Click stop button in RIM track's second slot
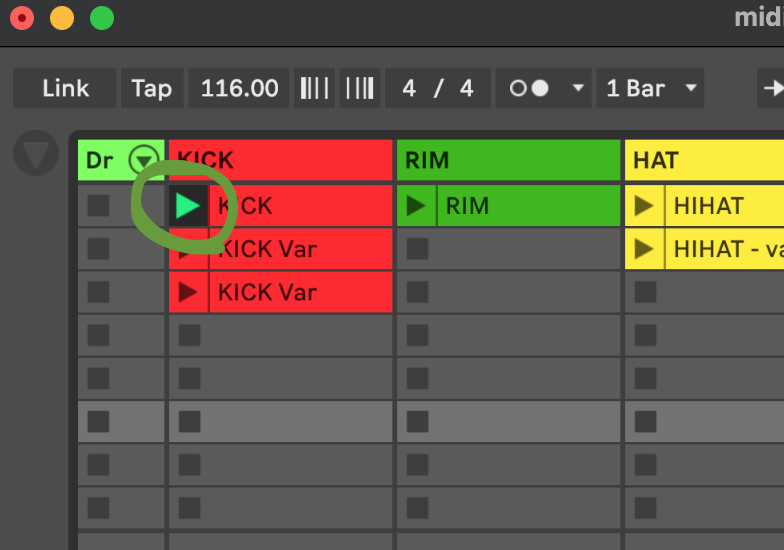Viewport: 784px width, 550px height. [417, 249]
